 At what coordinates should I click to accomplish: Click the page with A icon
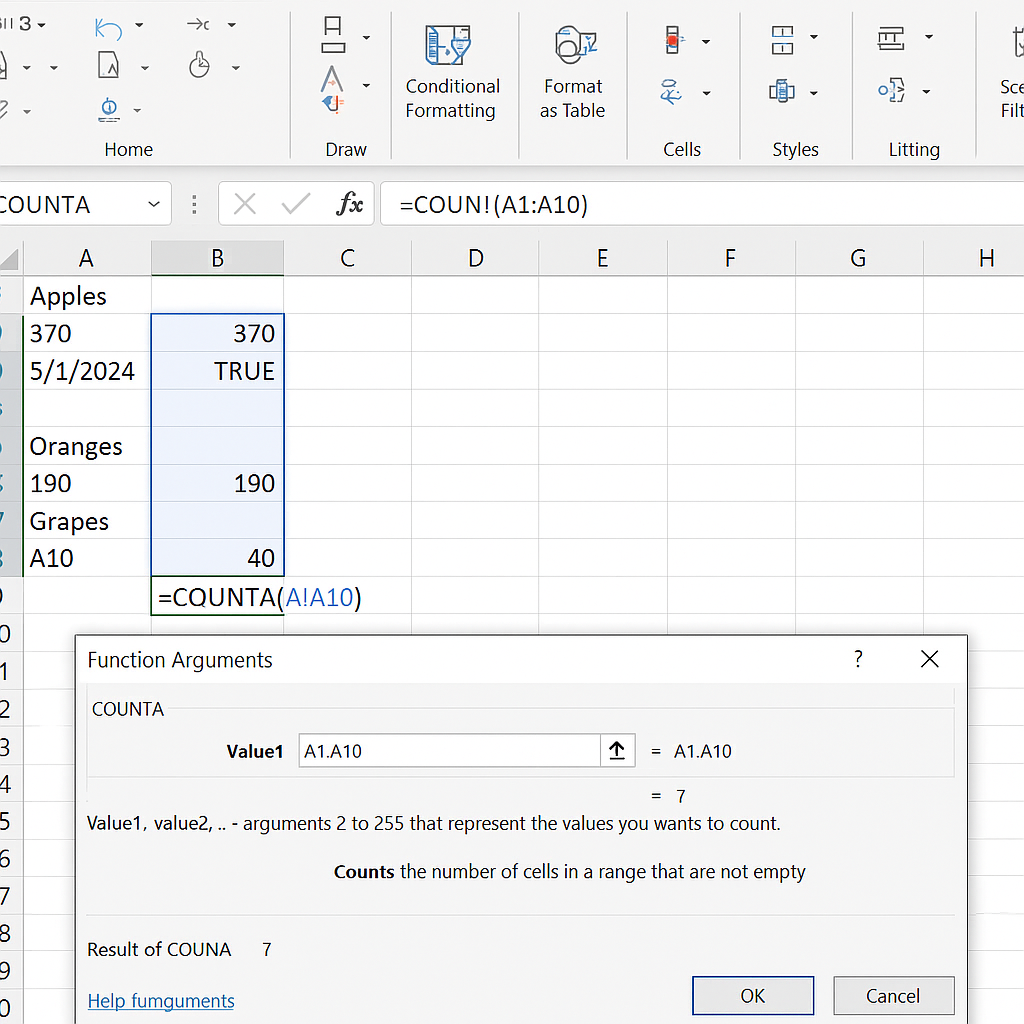pyautogui.click(x=108, y=65)
